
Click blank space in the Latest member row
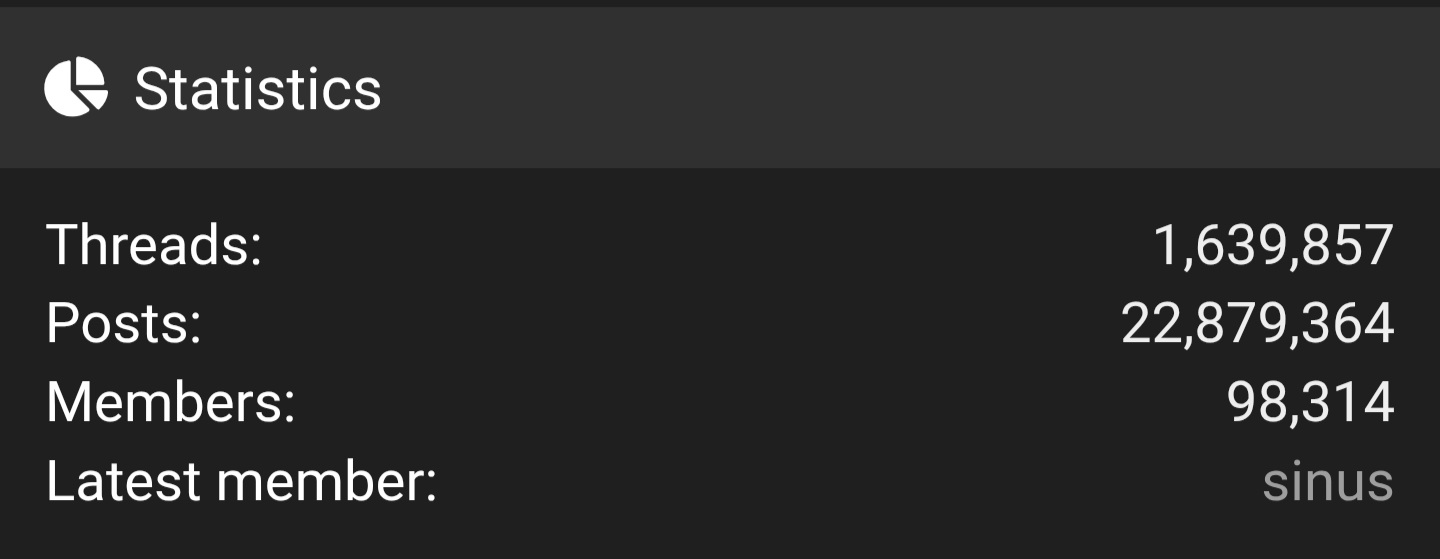pyautogui.click(x=850, y=482)
